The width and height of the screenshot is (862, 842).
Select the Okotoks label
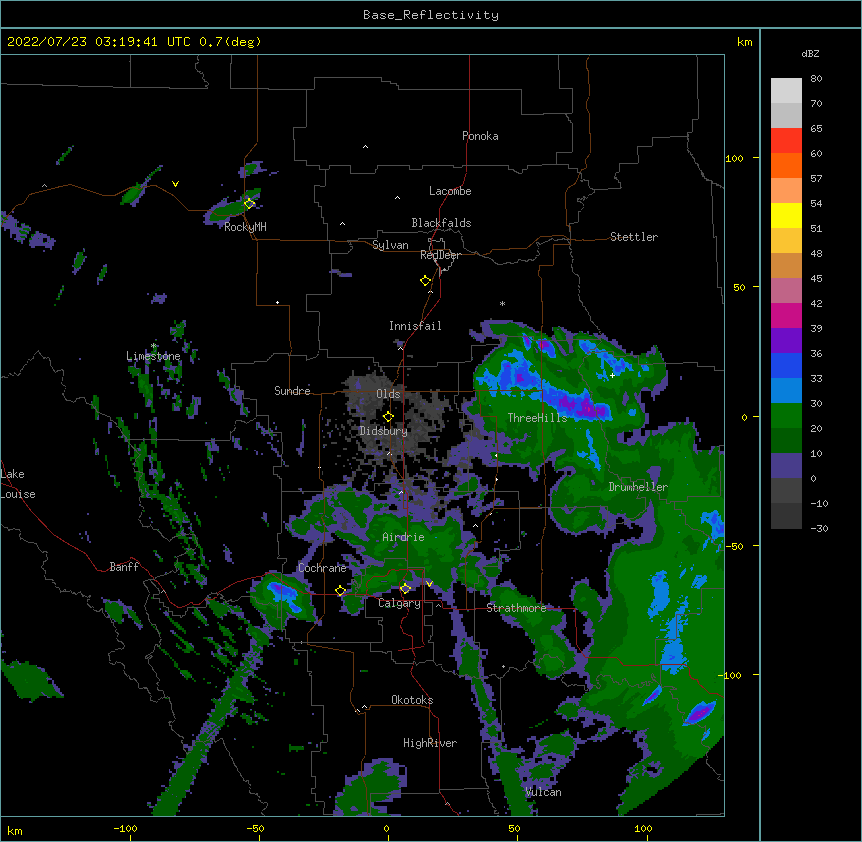pos(412,700)
